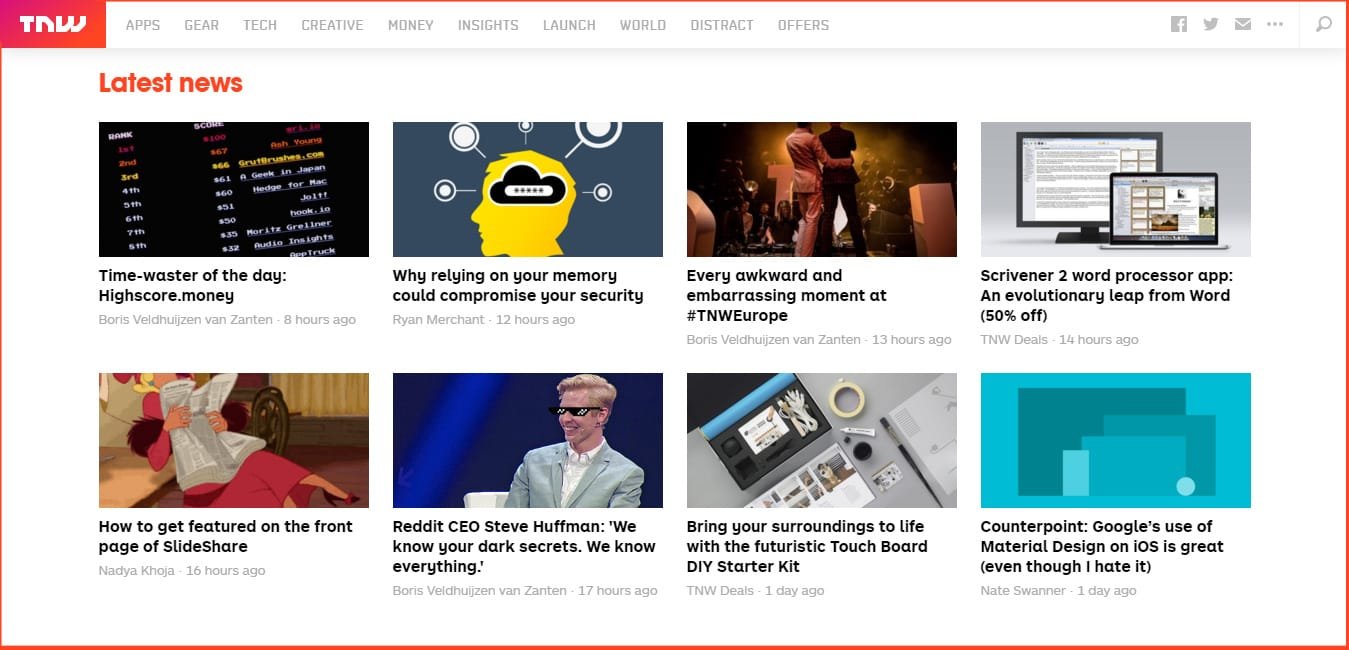This screenshot has height=650, width=1349.
Task: Click author Boris Veldhuijzen van Zanten under Highscore.money
Action: (186, 320)
